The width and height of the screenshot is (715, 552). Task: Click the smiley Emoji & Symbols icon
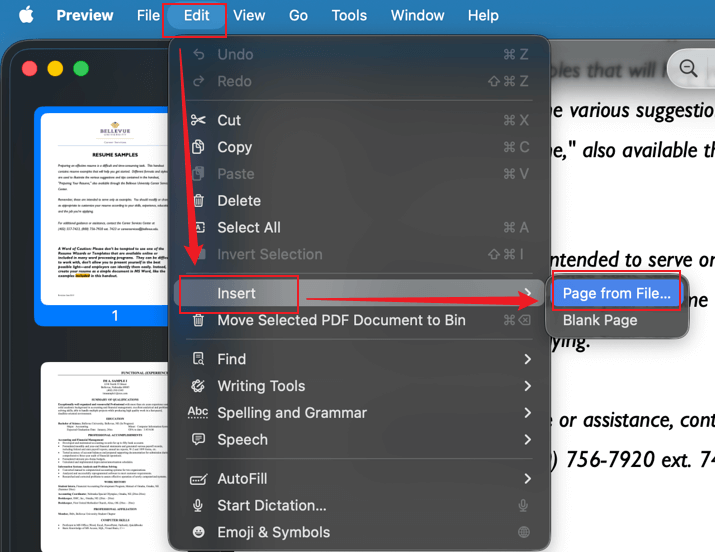pos(198,532)
